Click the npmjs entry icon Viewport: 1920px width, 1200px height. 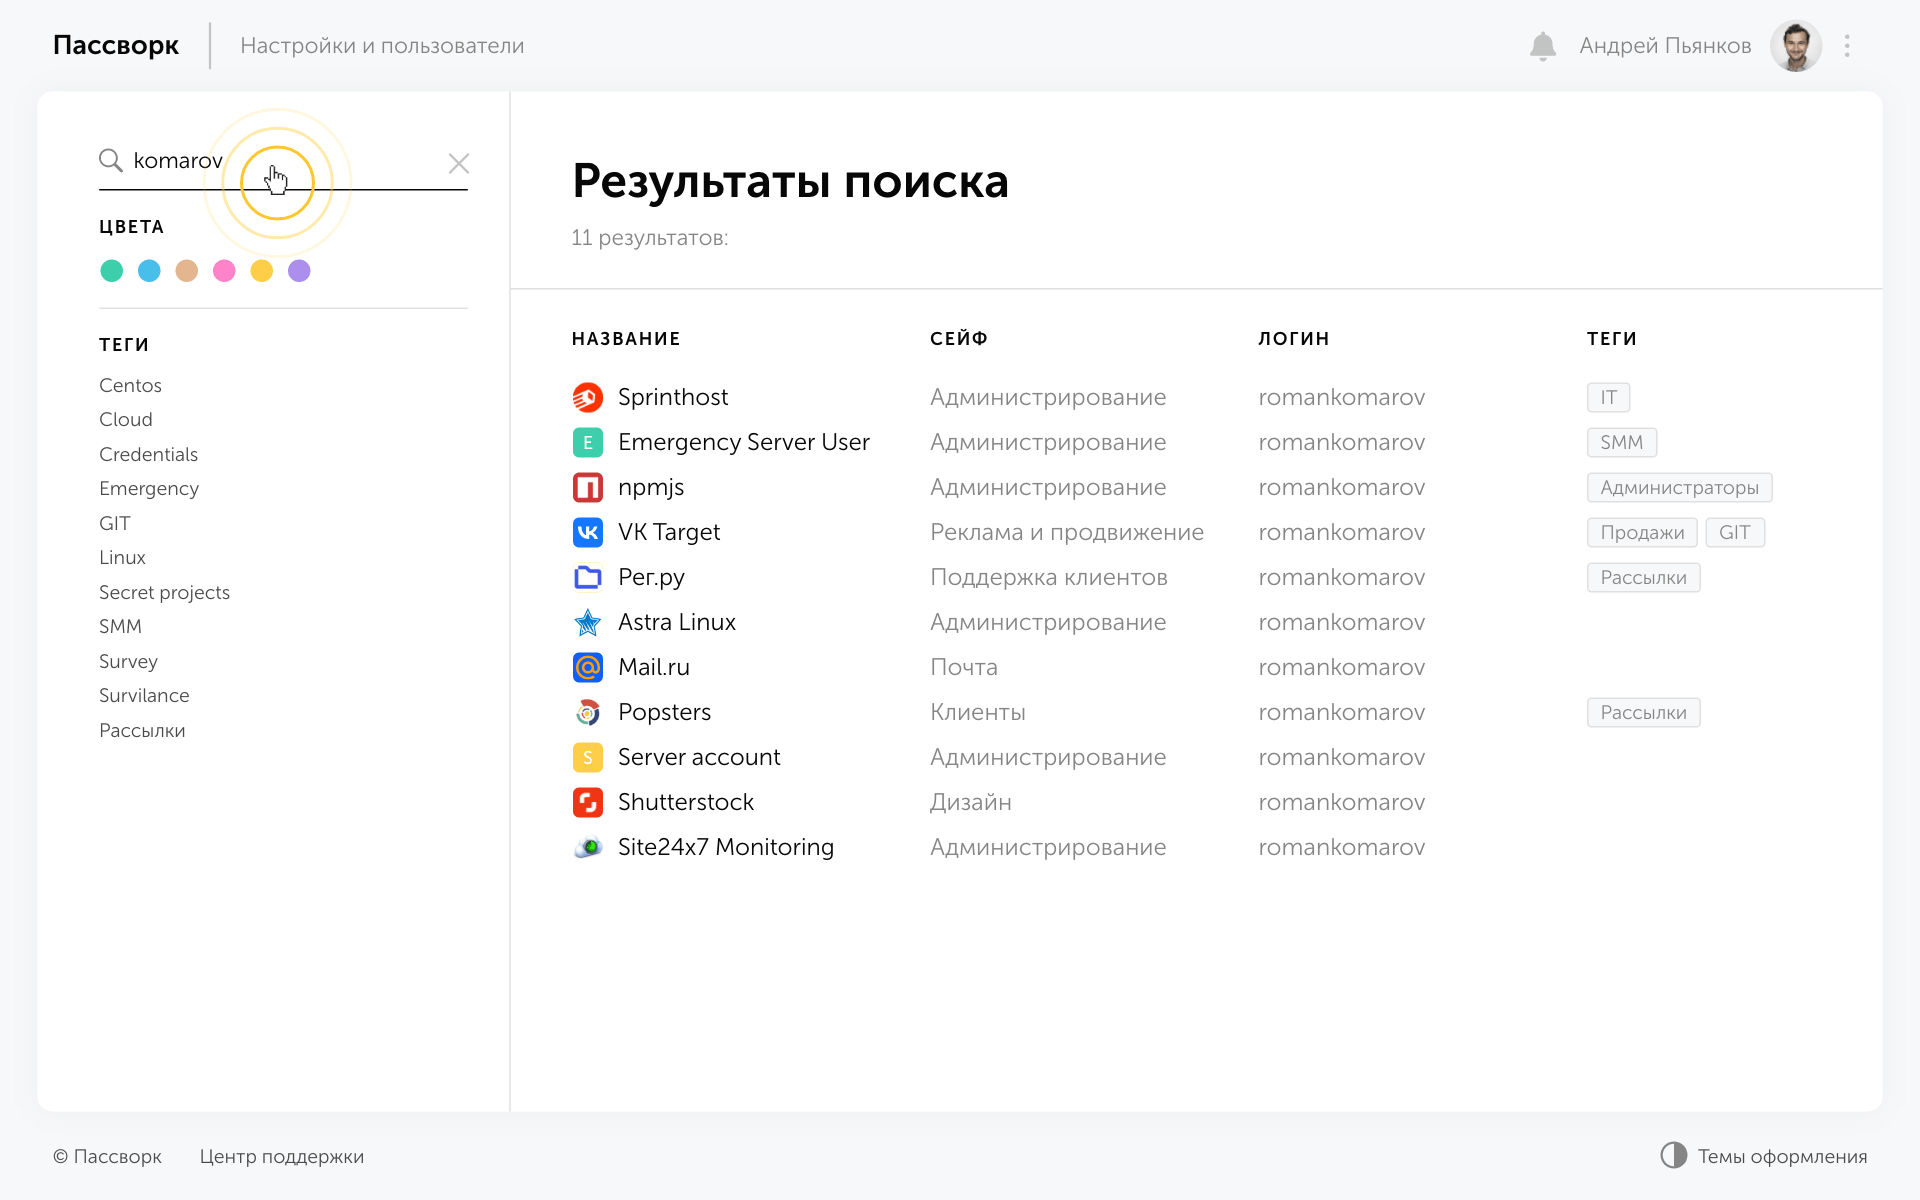coord(588,487)
